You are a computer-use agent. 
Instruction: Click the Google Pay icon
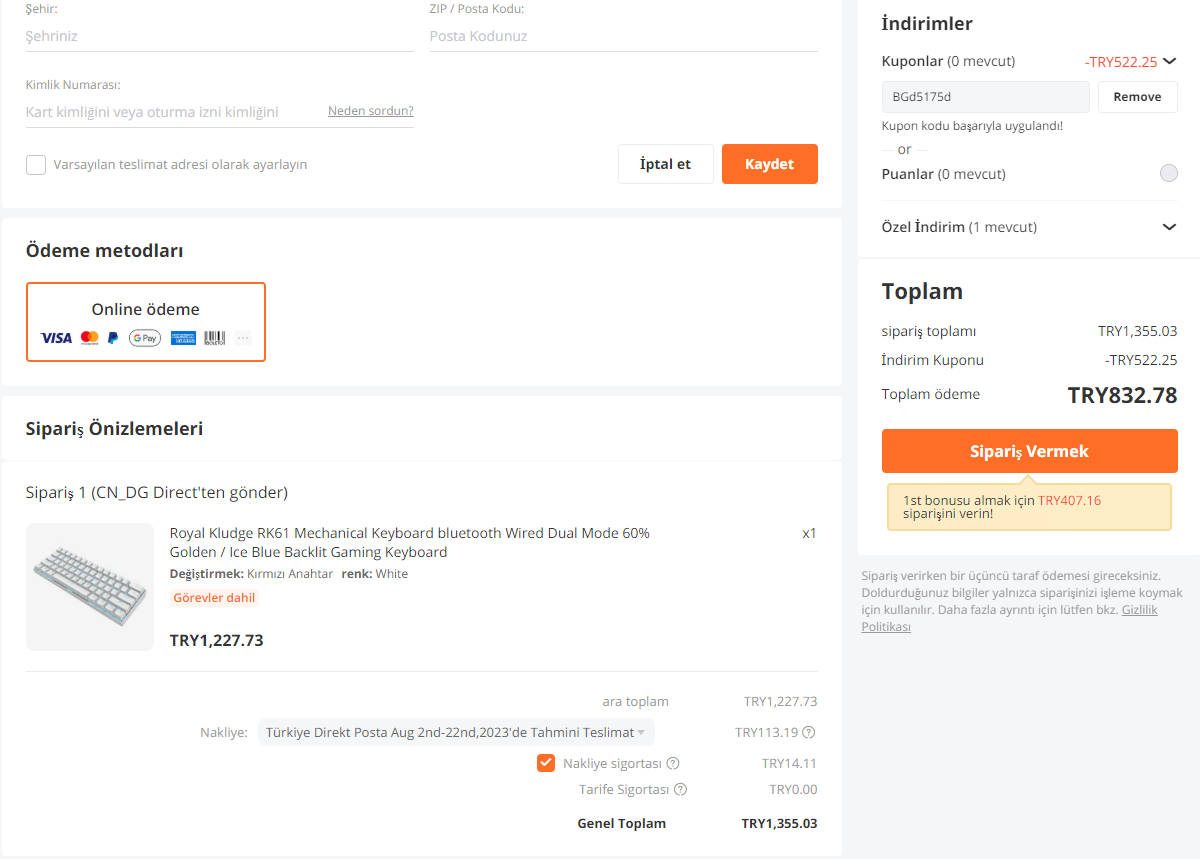(145, 338)
